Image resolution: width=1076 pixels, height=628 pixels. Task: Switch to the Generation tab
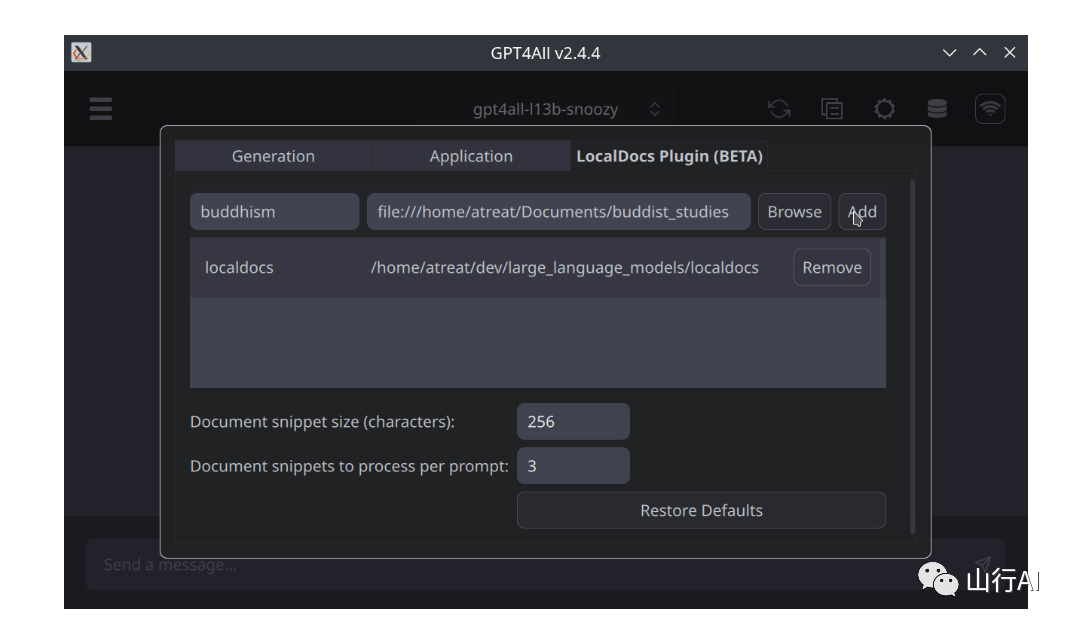[273, 156]
